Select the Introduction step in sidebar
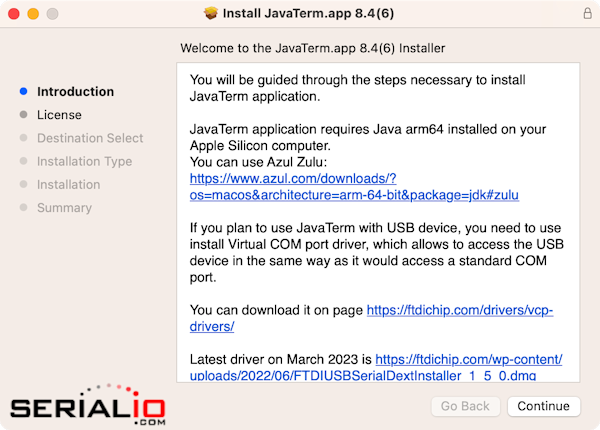Viewport: 600px width, 430px height. 75,91
